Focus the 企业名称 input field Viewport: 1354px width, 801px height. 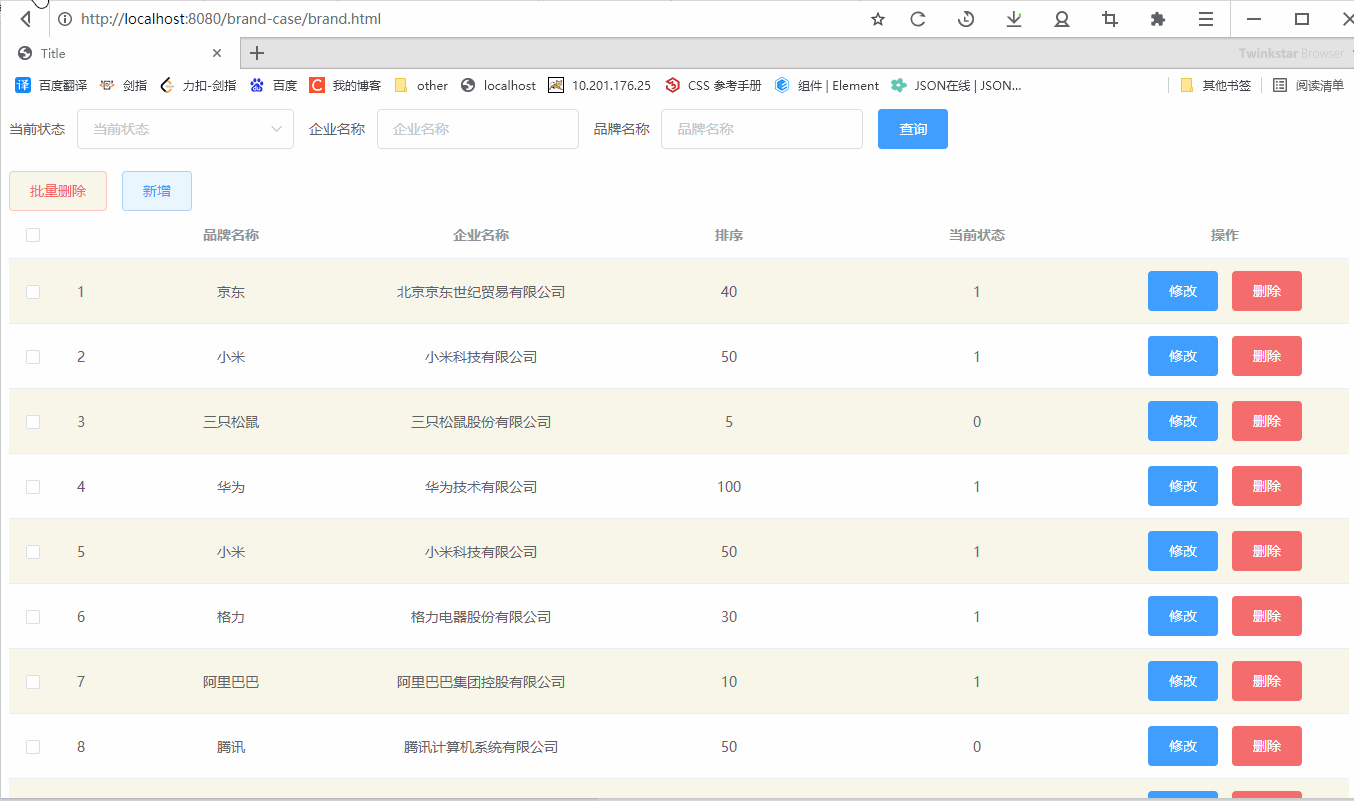(x=477, y=129)
